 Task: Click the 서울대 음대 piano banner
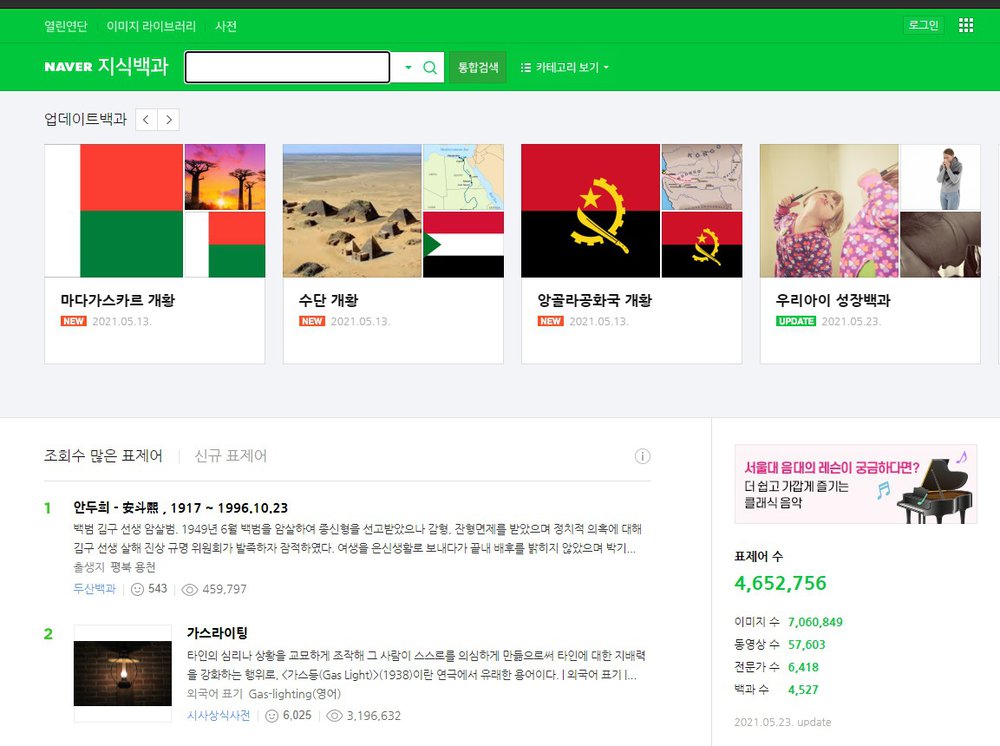856,484
